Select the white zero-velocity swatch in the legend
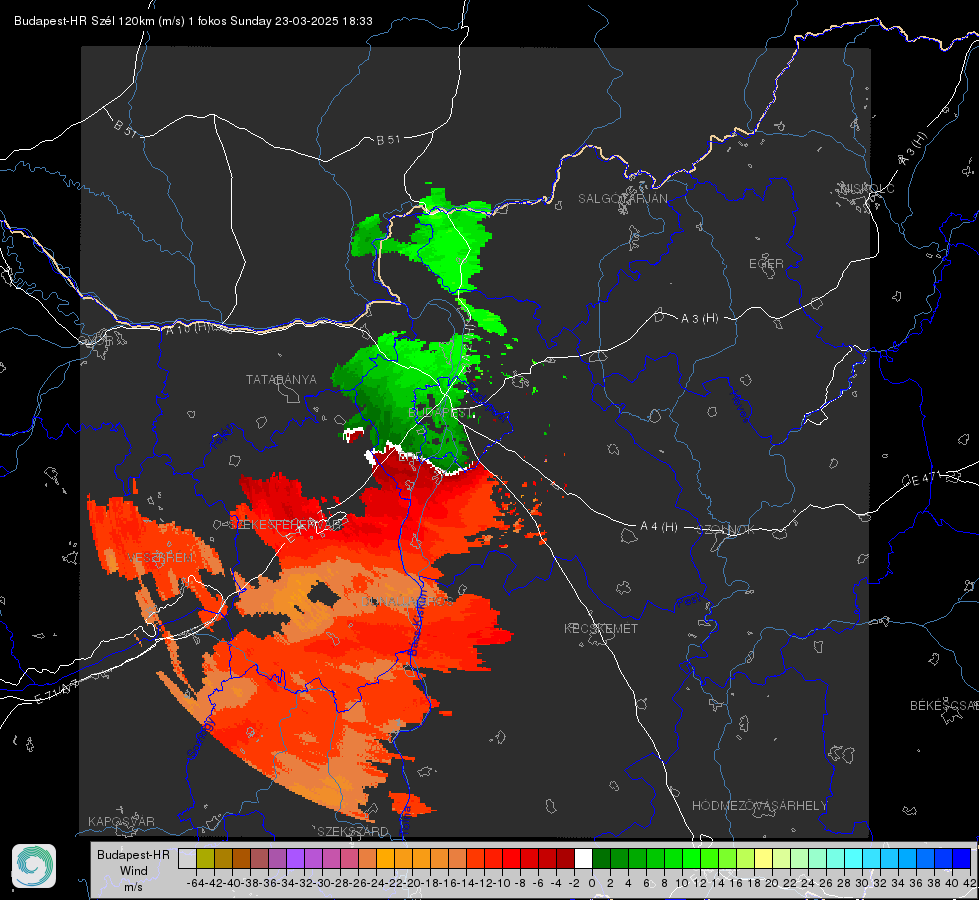Screen dimensions: 979x900 tap(583, 858)
